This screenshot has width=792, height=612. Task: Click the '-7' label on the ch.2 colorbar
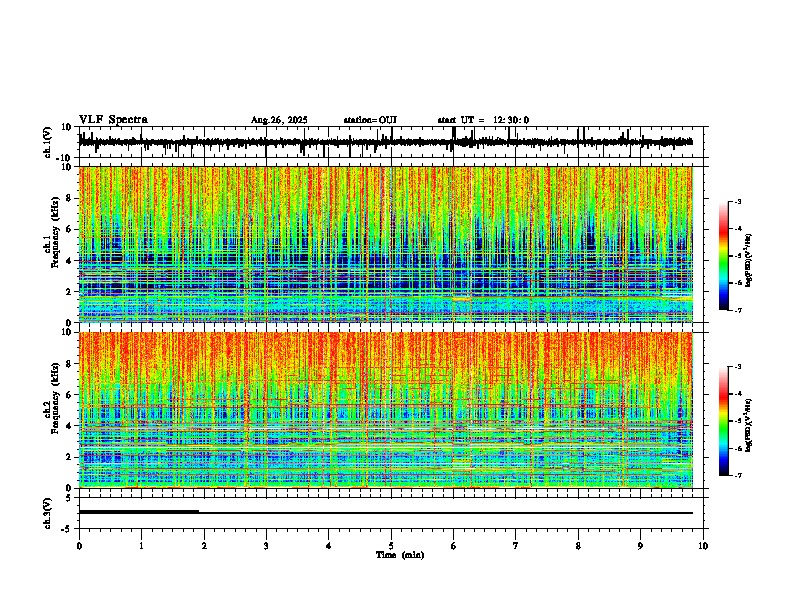tap(737, 475)
